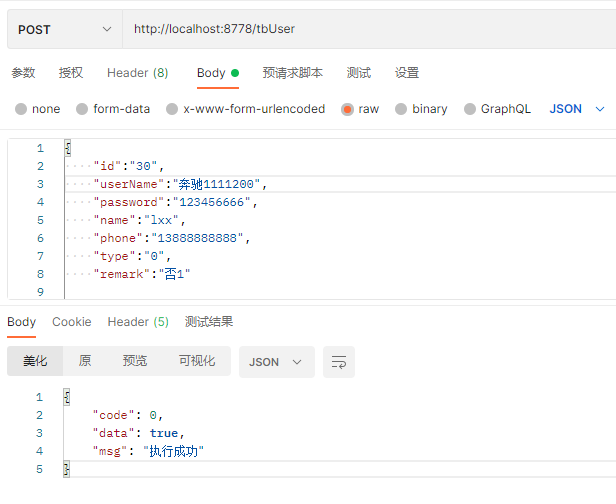Open the 预请求脚本 tab
616x504 pixels.
[293, 73]
